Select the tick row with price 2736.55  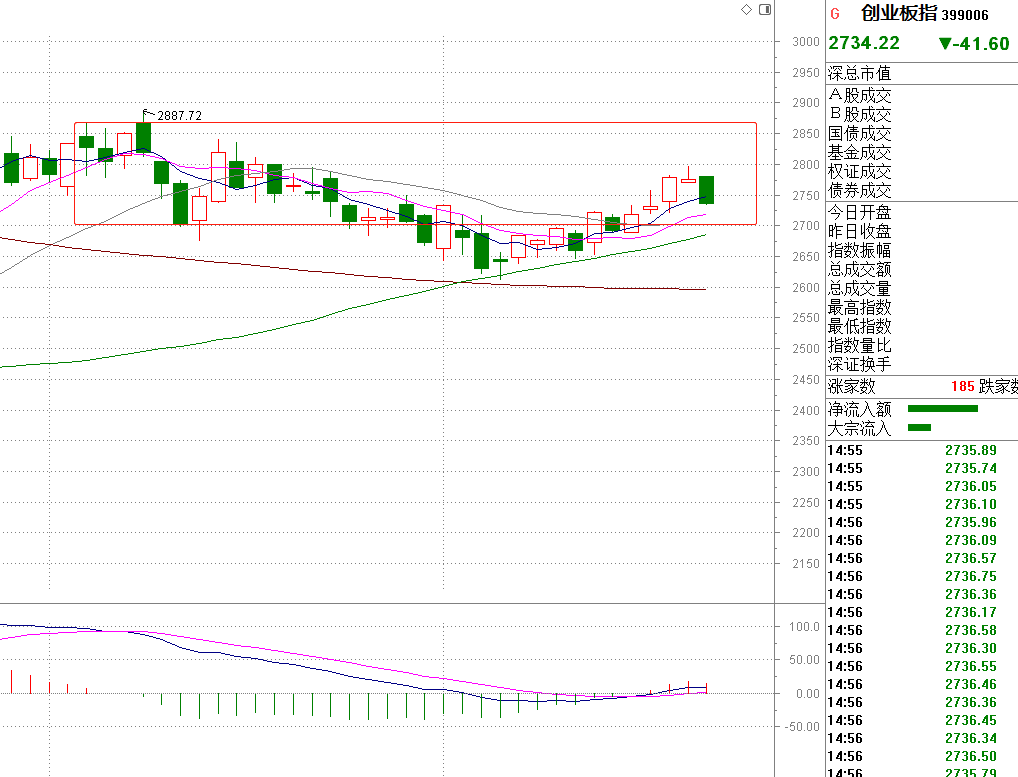922,667
